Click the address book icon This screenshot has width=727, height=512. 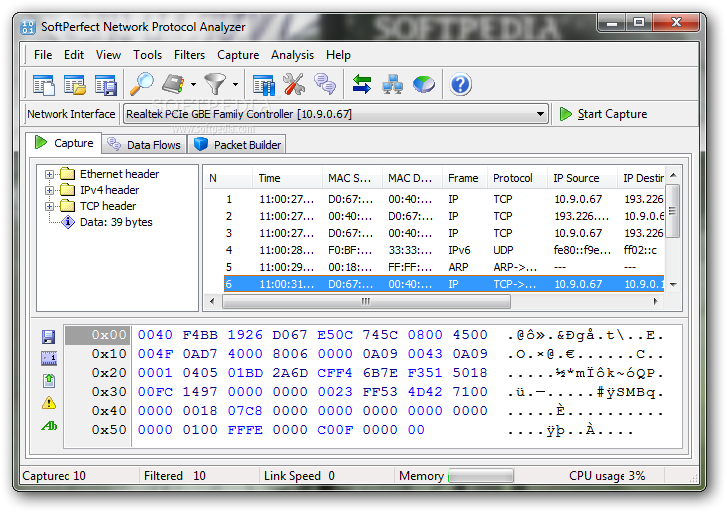[173, 84]
